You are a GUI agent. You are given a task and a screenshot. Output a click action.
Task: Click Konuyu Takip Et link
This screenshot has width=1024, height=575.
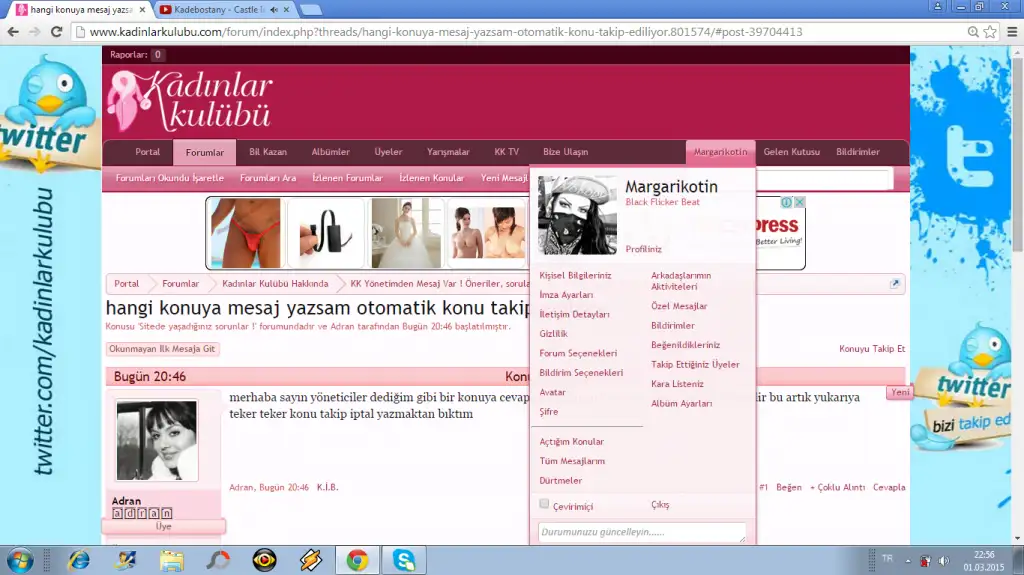[x=872, y=349]
